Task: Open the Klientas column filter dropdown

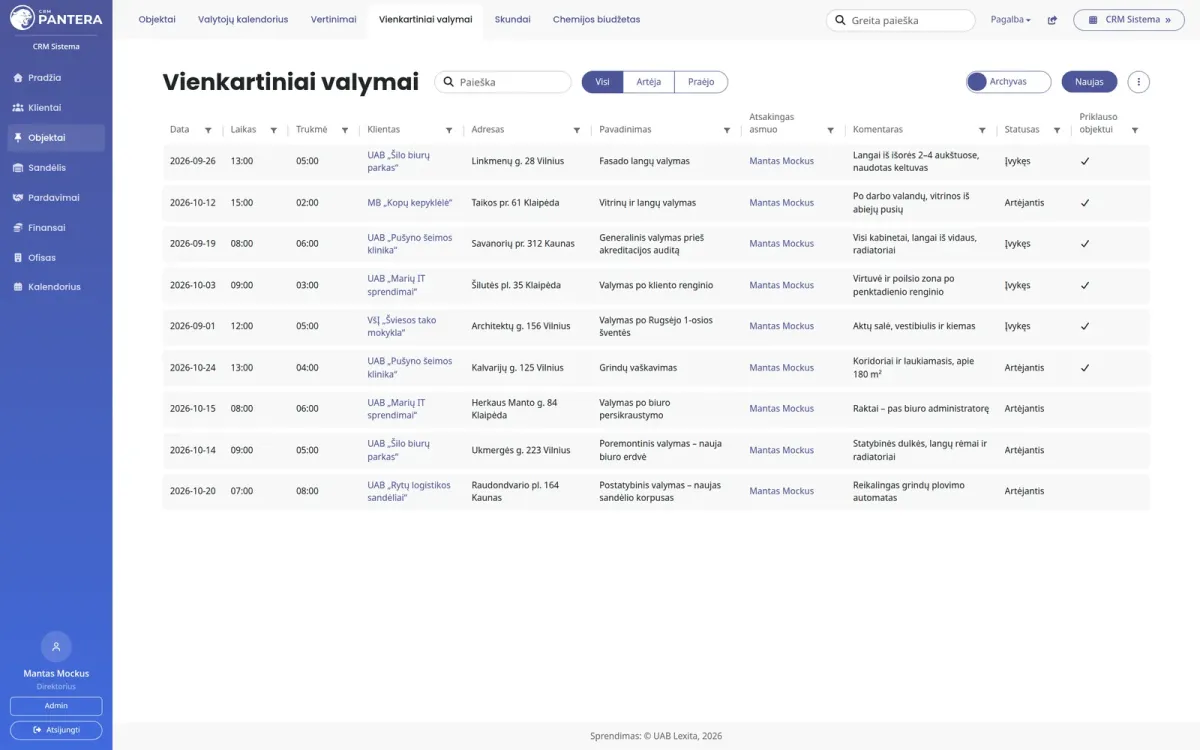Action: [x=449, y=130]
